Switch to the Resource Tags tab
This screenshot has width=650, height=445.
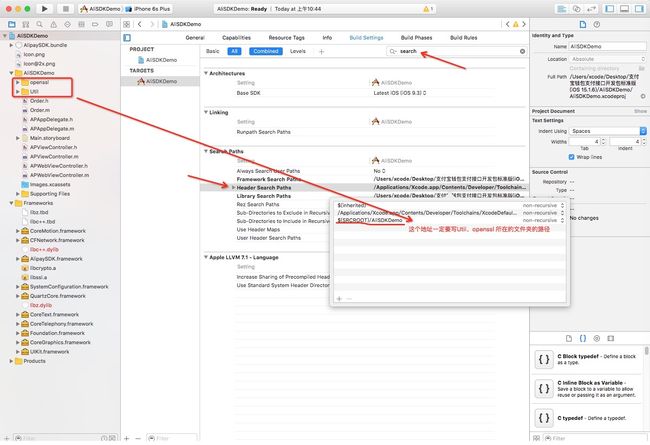coord(286,38)
